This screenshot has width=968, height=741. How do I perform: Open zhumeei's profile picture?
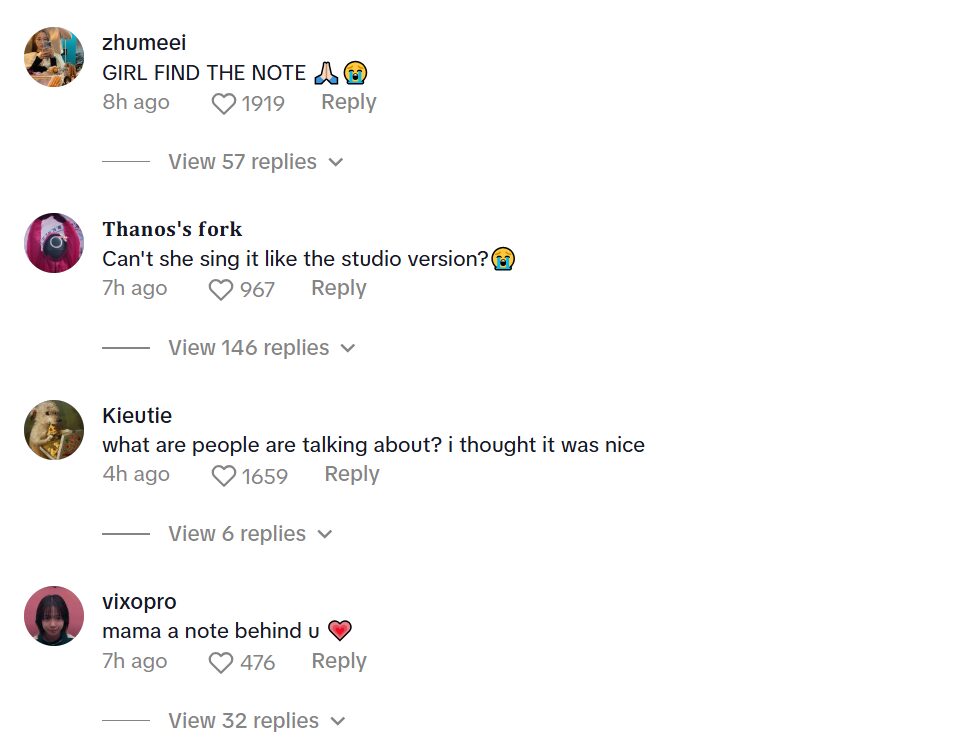pos(54,57)
